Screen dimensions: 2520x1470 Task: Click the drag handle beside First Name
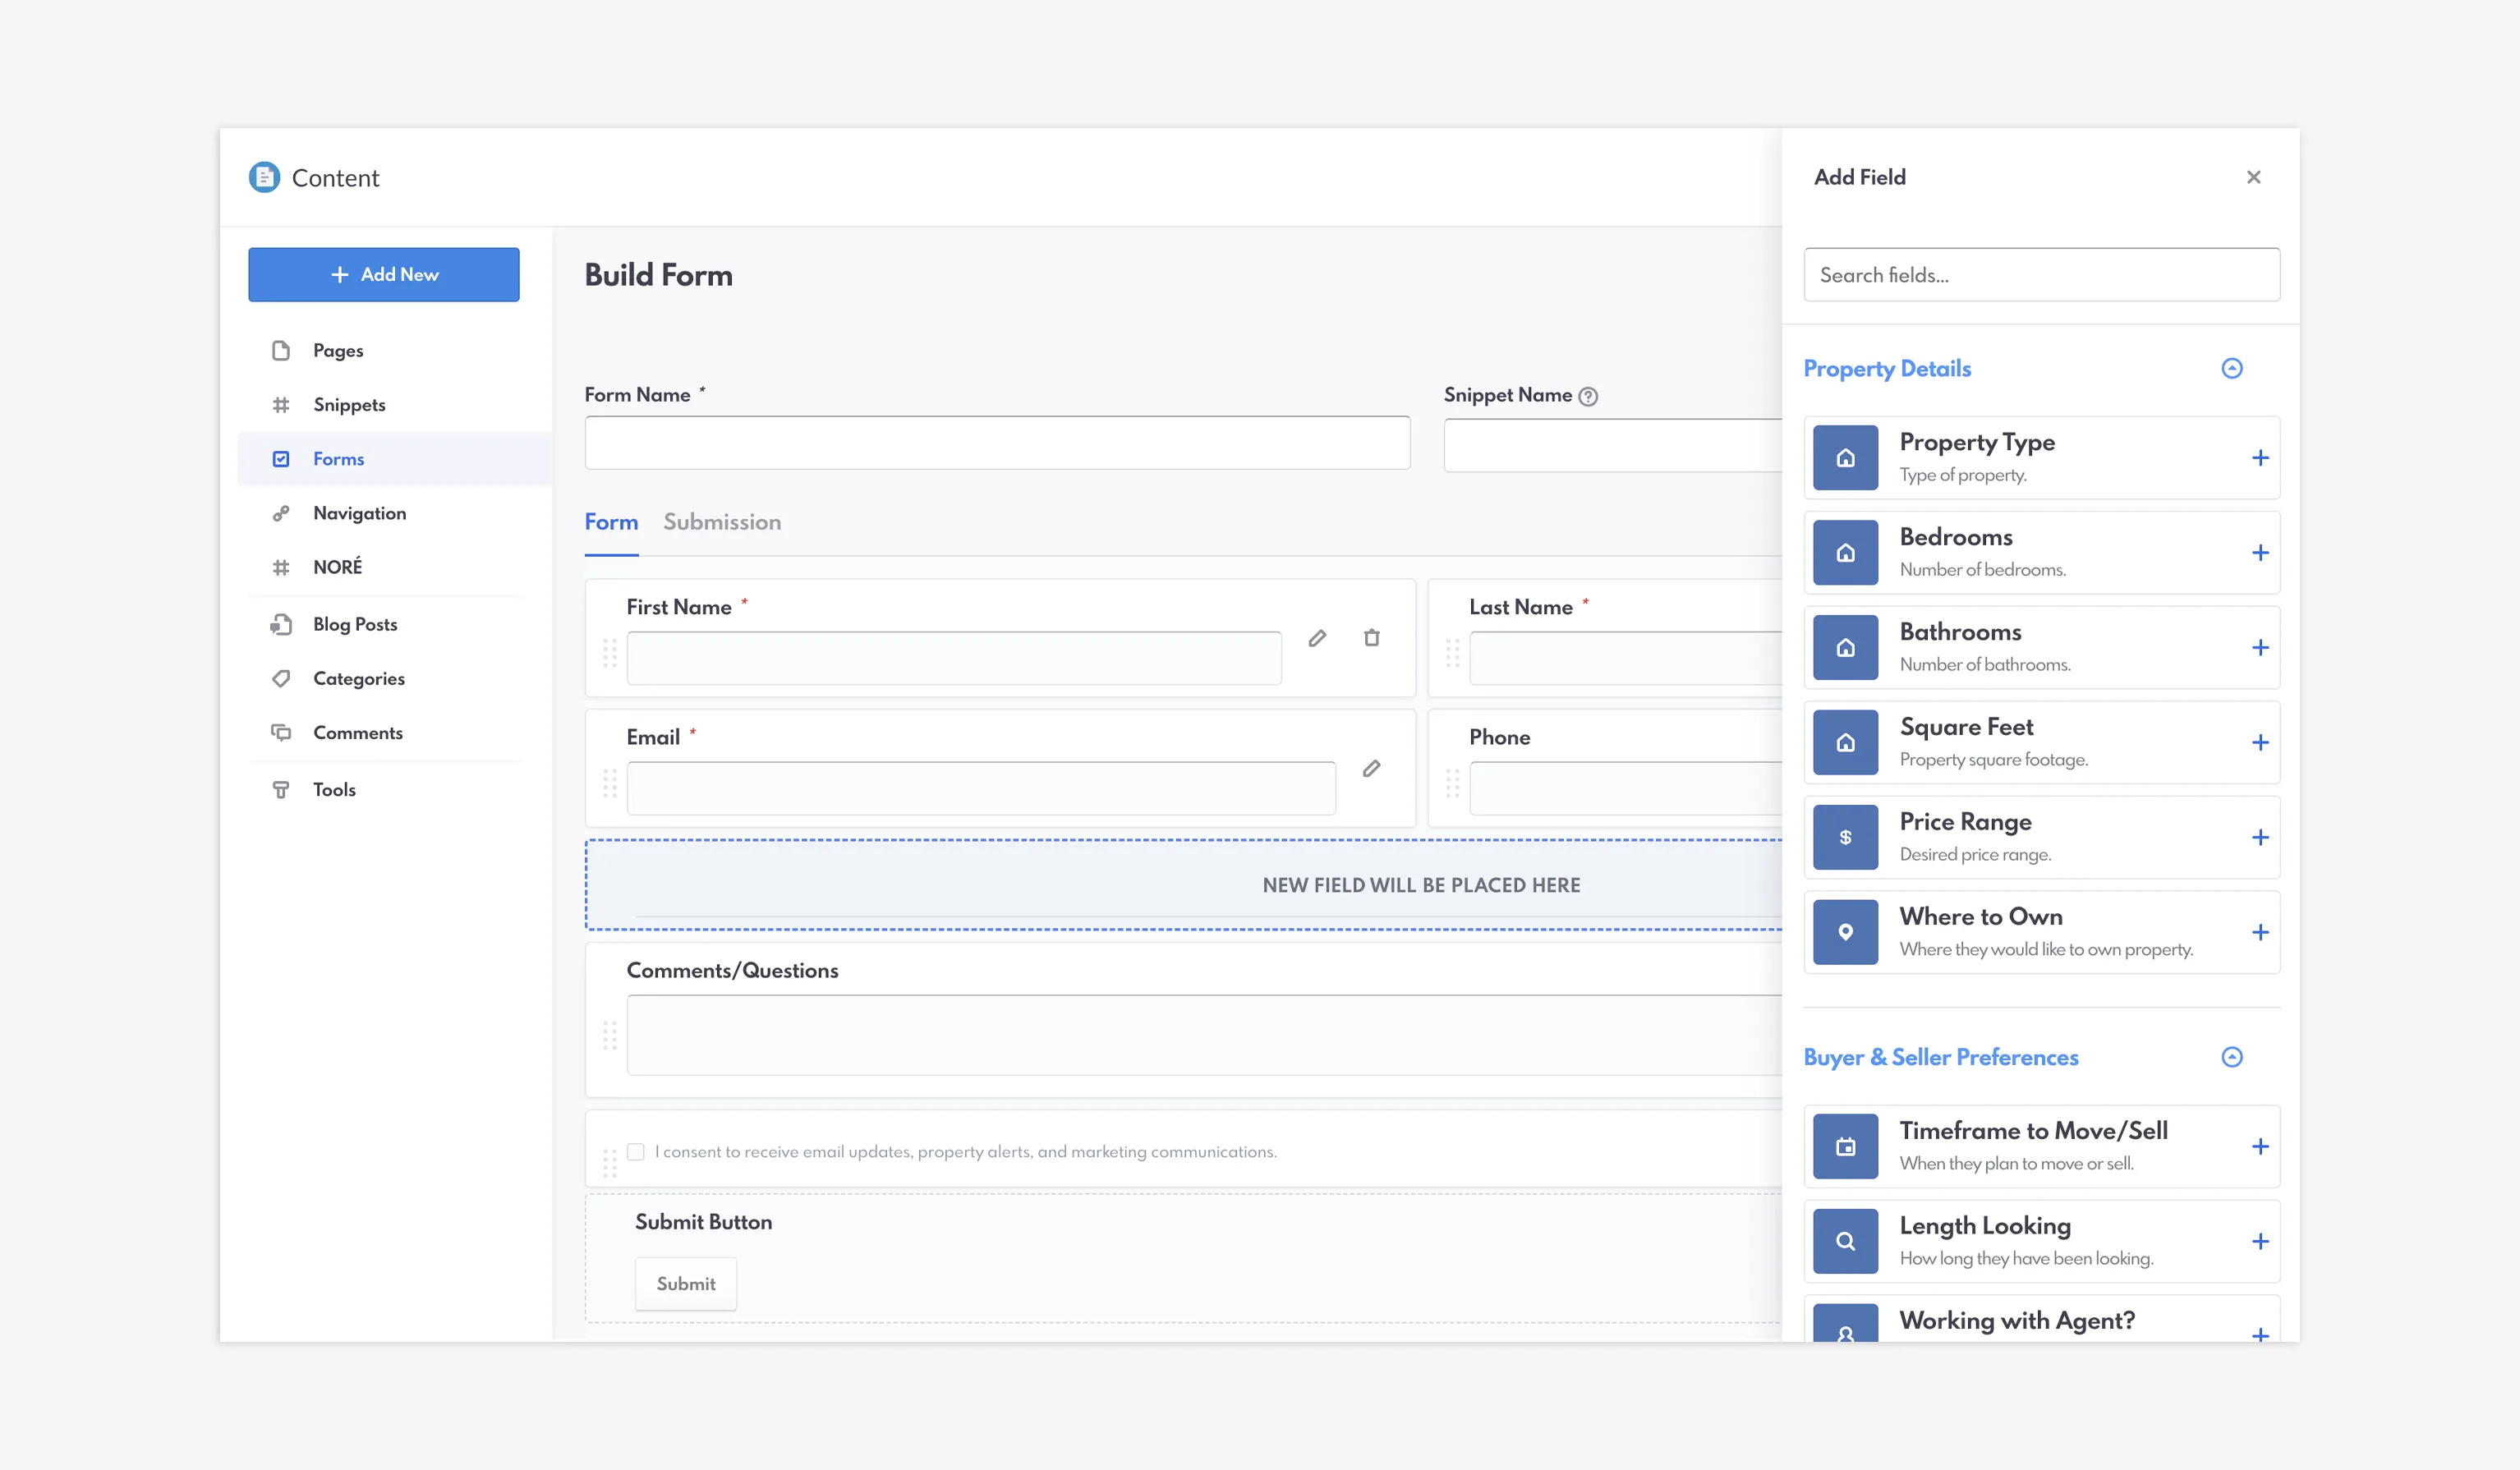[x=610, y=654]
